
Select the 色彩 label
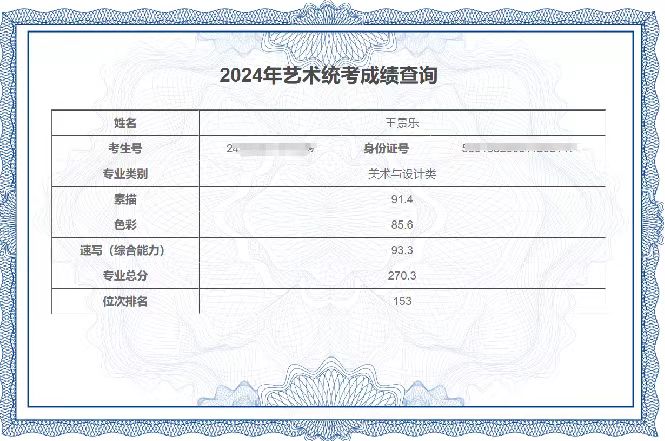[x=125, y=225]
